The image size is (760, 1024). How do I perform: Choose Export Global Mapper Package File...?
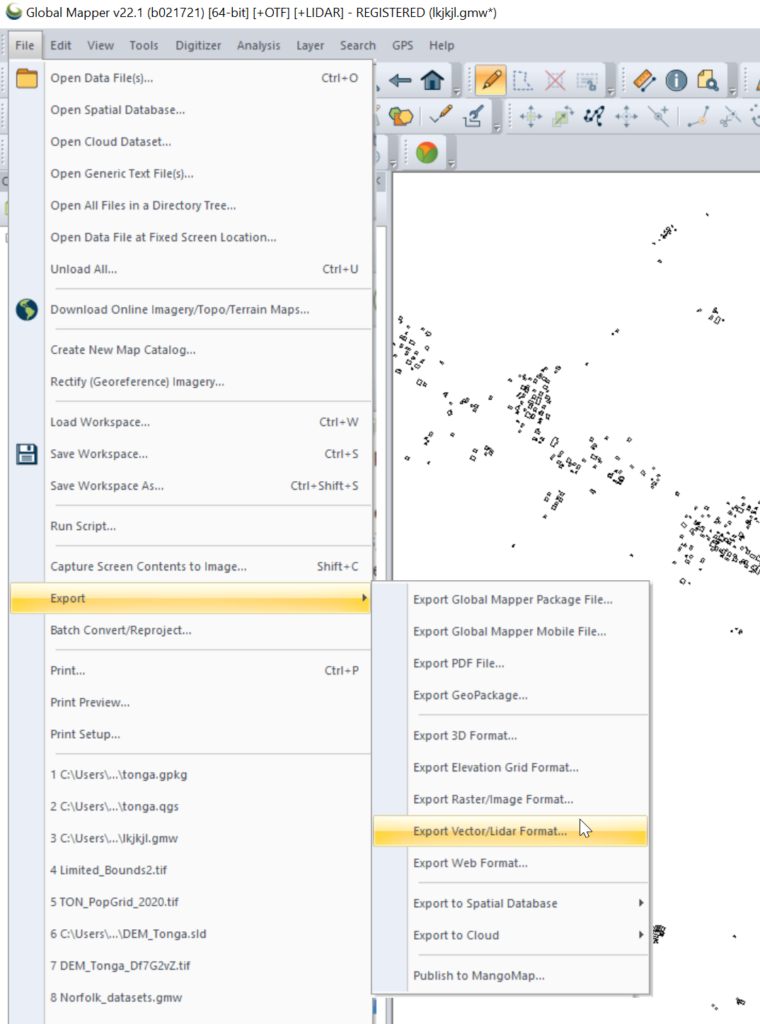click(511, 600)
